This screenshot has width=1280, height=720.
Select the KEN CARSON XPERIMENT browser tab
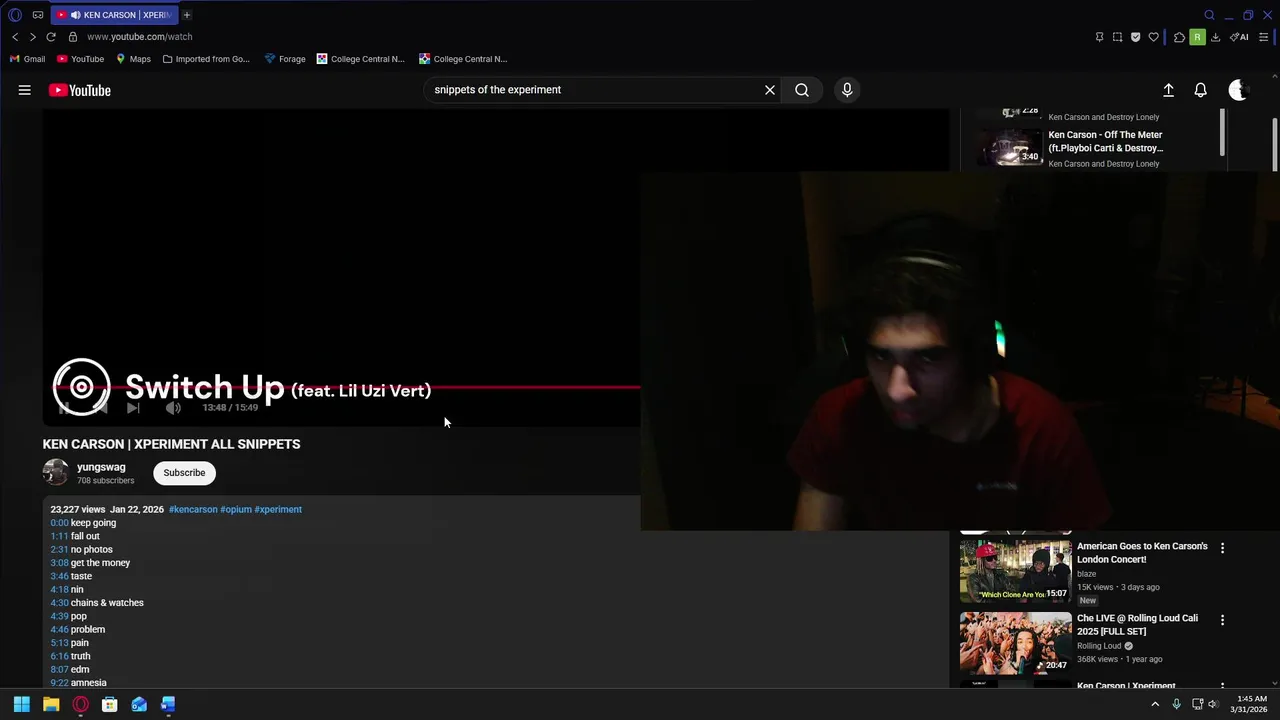(115, 15)
